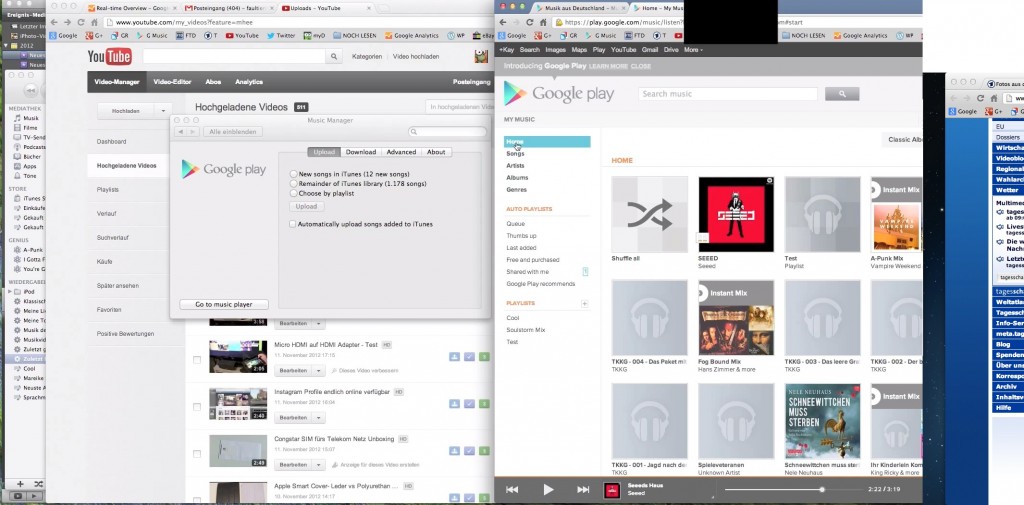This screenshot has height=505, width=1024.
Task: Open home page in YouTube browser window
Action: pos(94,22)
